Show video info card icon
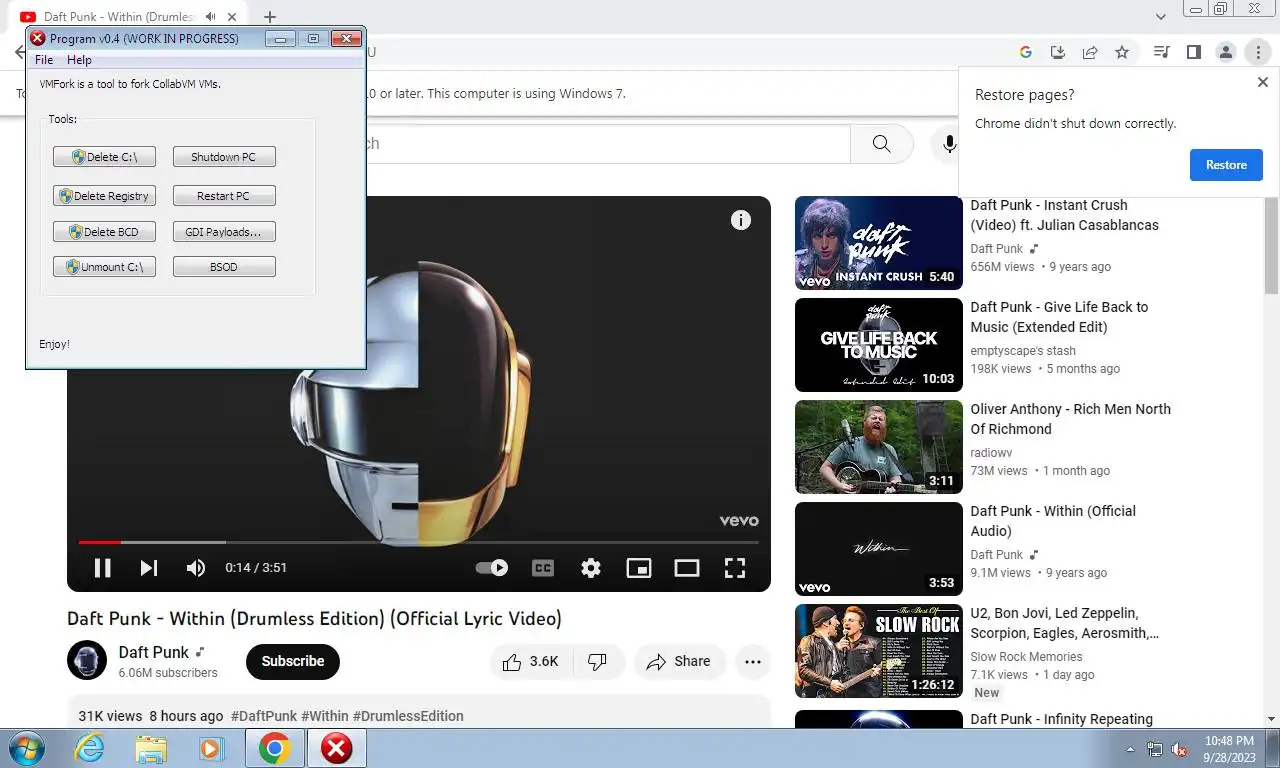Image resolution: width=1280 pixels, height=768 pixels. pyautogui.click(x=741, y=220)
